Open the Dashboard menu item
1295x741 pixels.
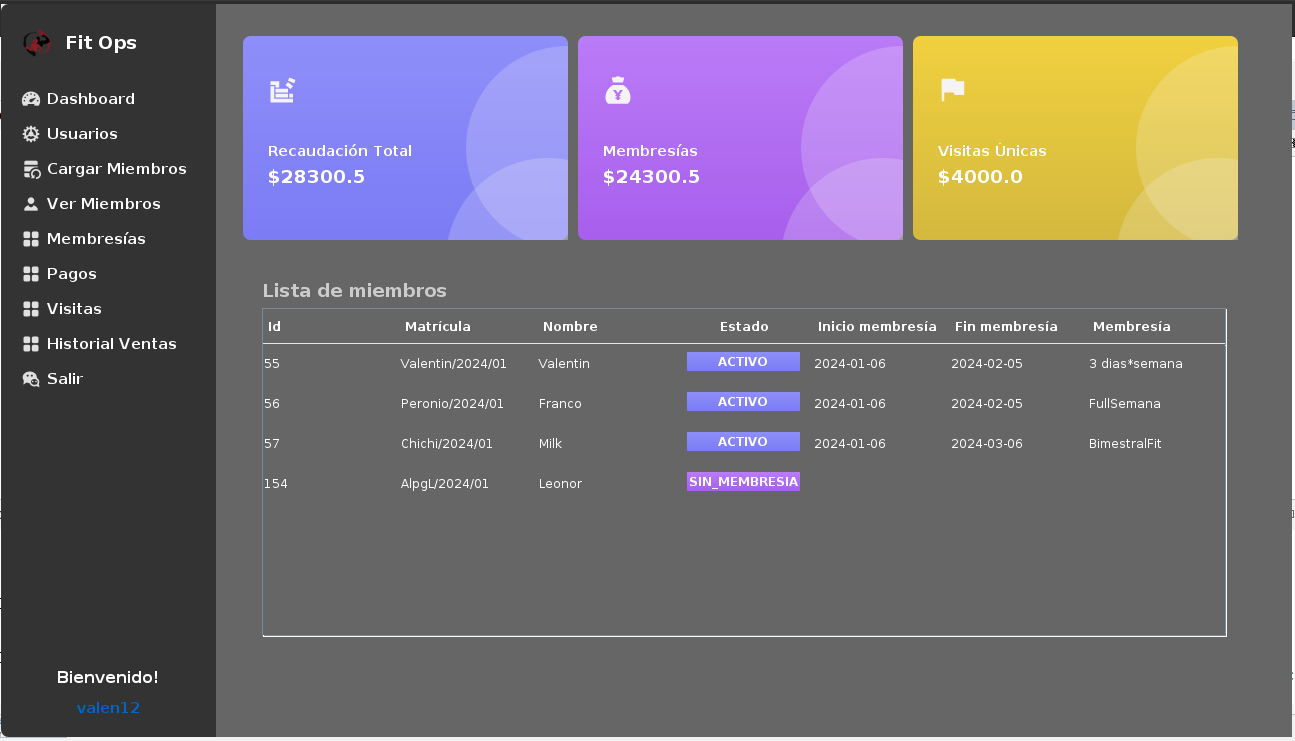[91, 99]
